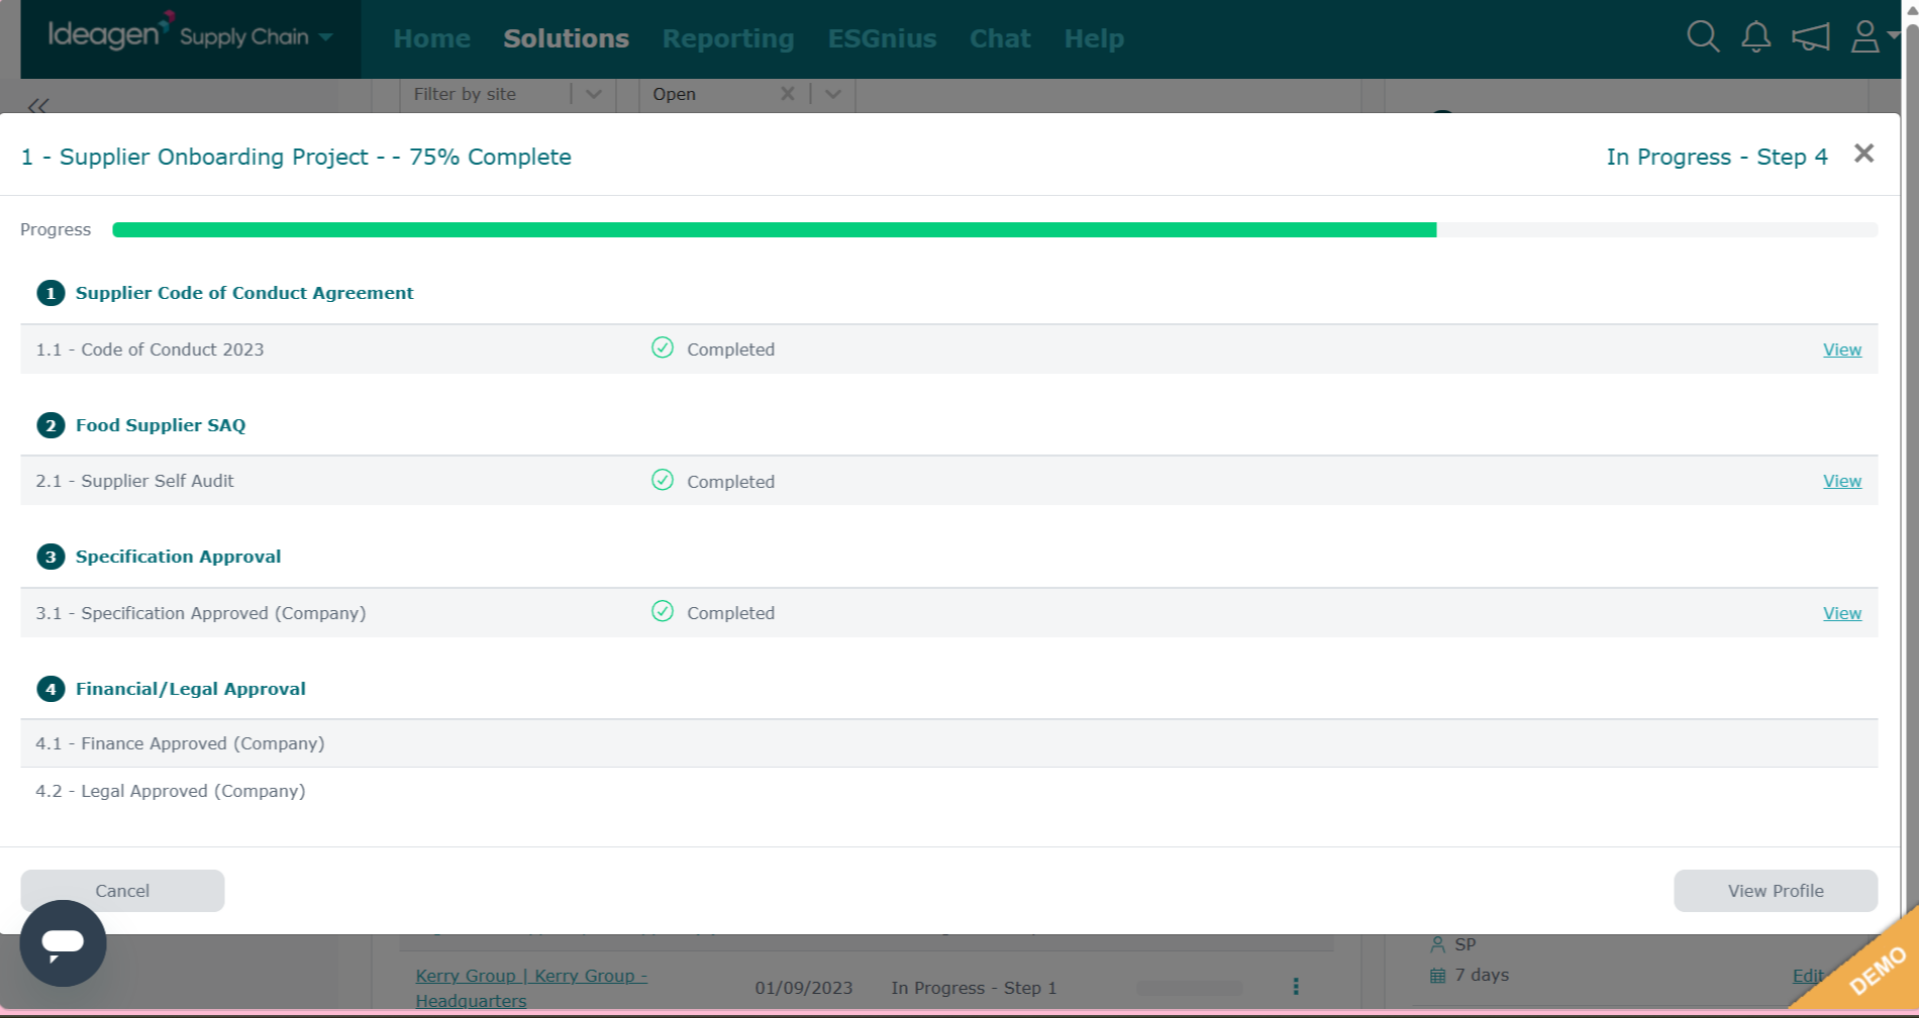This screenshot has width=1920, height=1018.
Task: Click Financial/Legal Approval heading
Action: tap(190, 689)
